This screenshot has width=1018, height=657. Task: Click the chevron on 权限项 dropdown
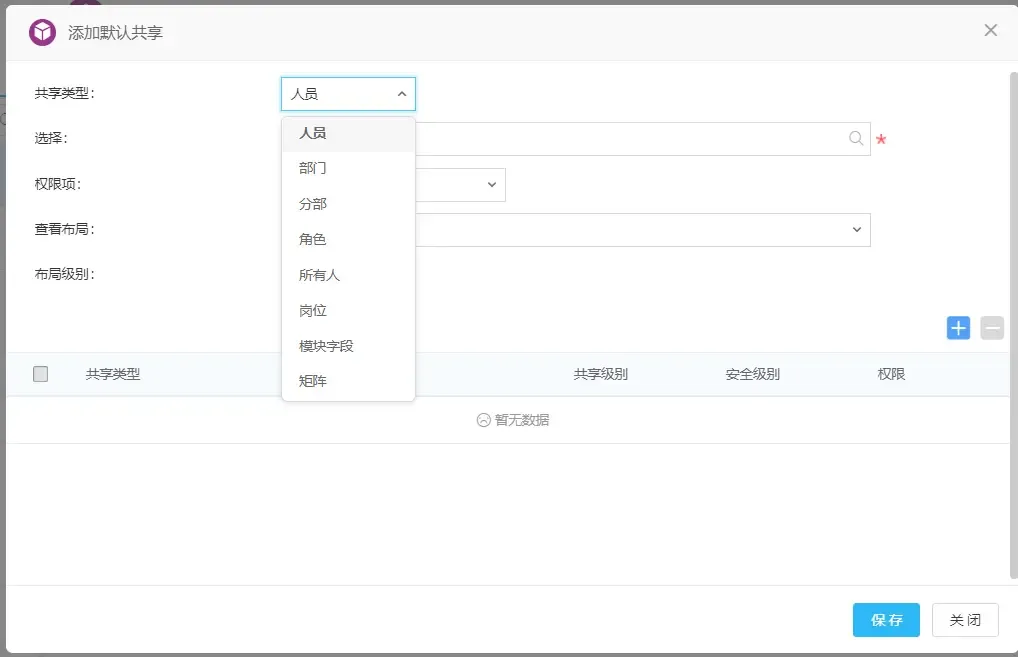(x=491, y=184)
